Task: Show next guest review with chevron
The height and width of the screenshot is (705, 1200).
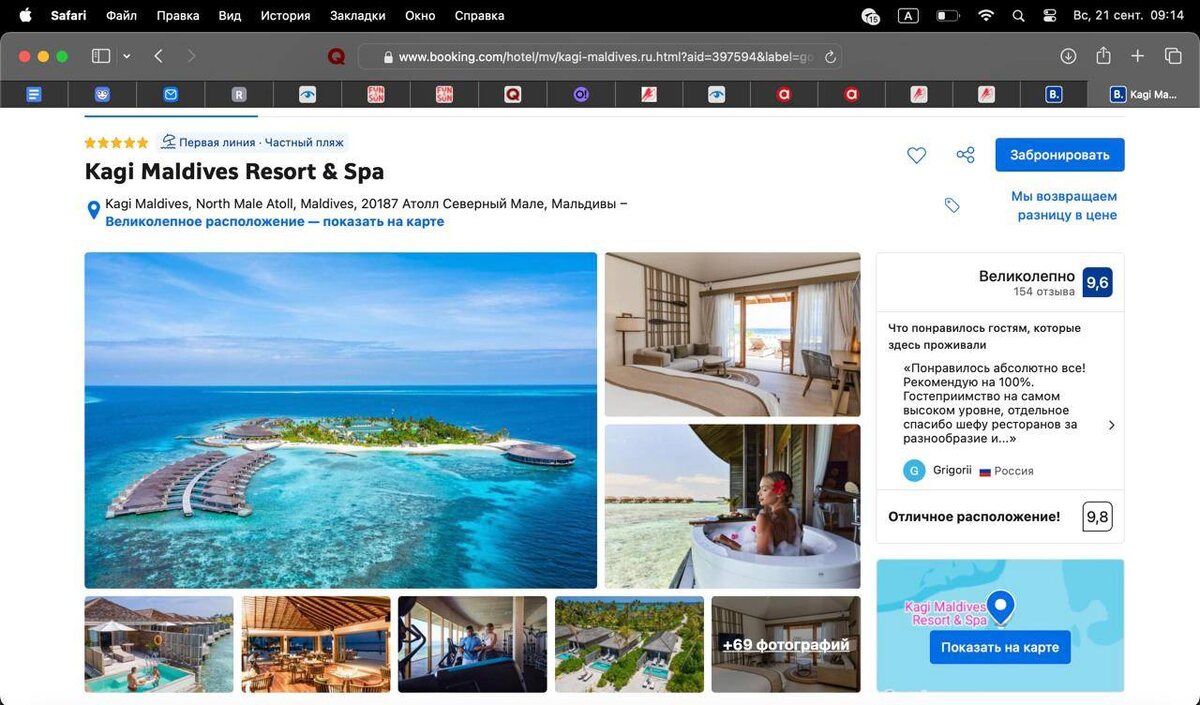Action: tap(1111, 425)
